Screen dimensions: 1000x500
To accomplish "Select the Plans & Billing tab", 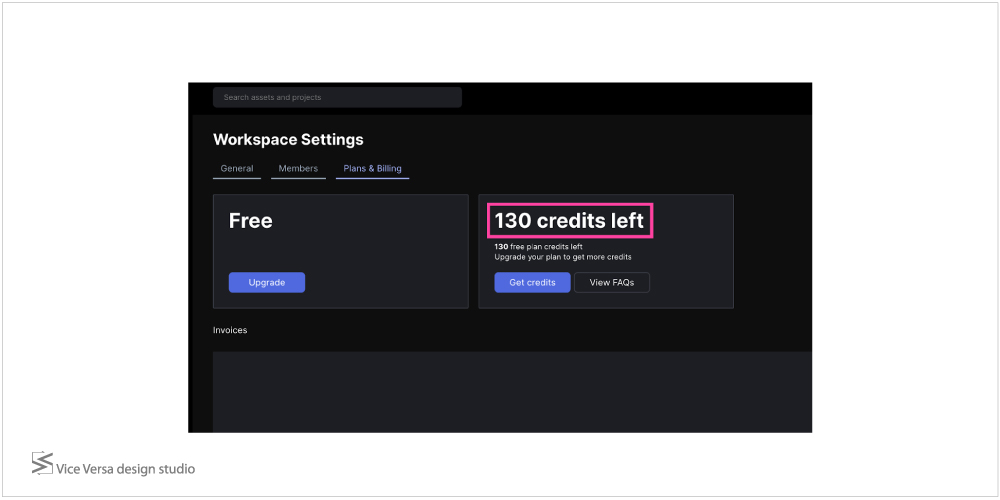I will coord(372,169).
